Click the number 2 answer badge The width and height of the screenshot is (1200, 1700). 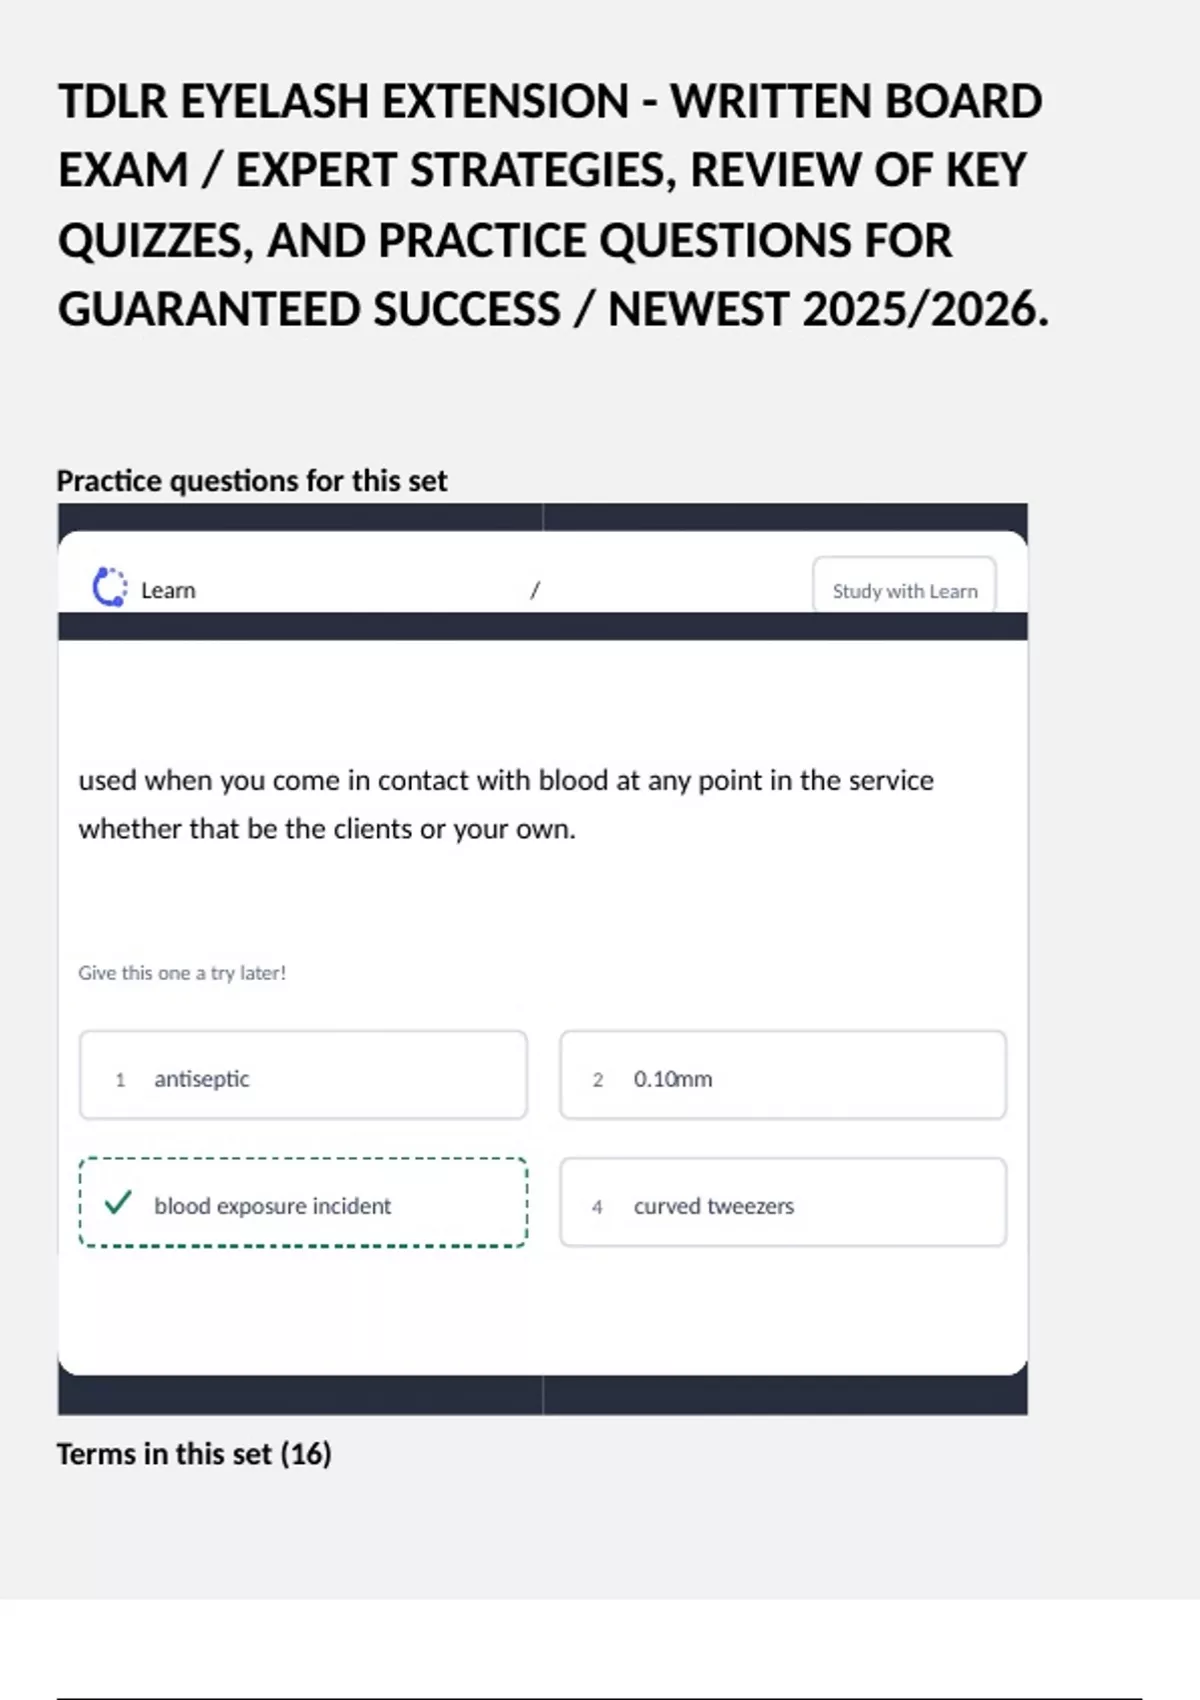[598, 1080]
